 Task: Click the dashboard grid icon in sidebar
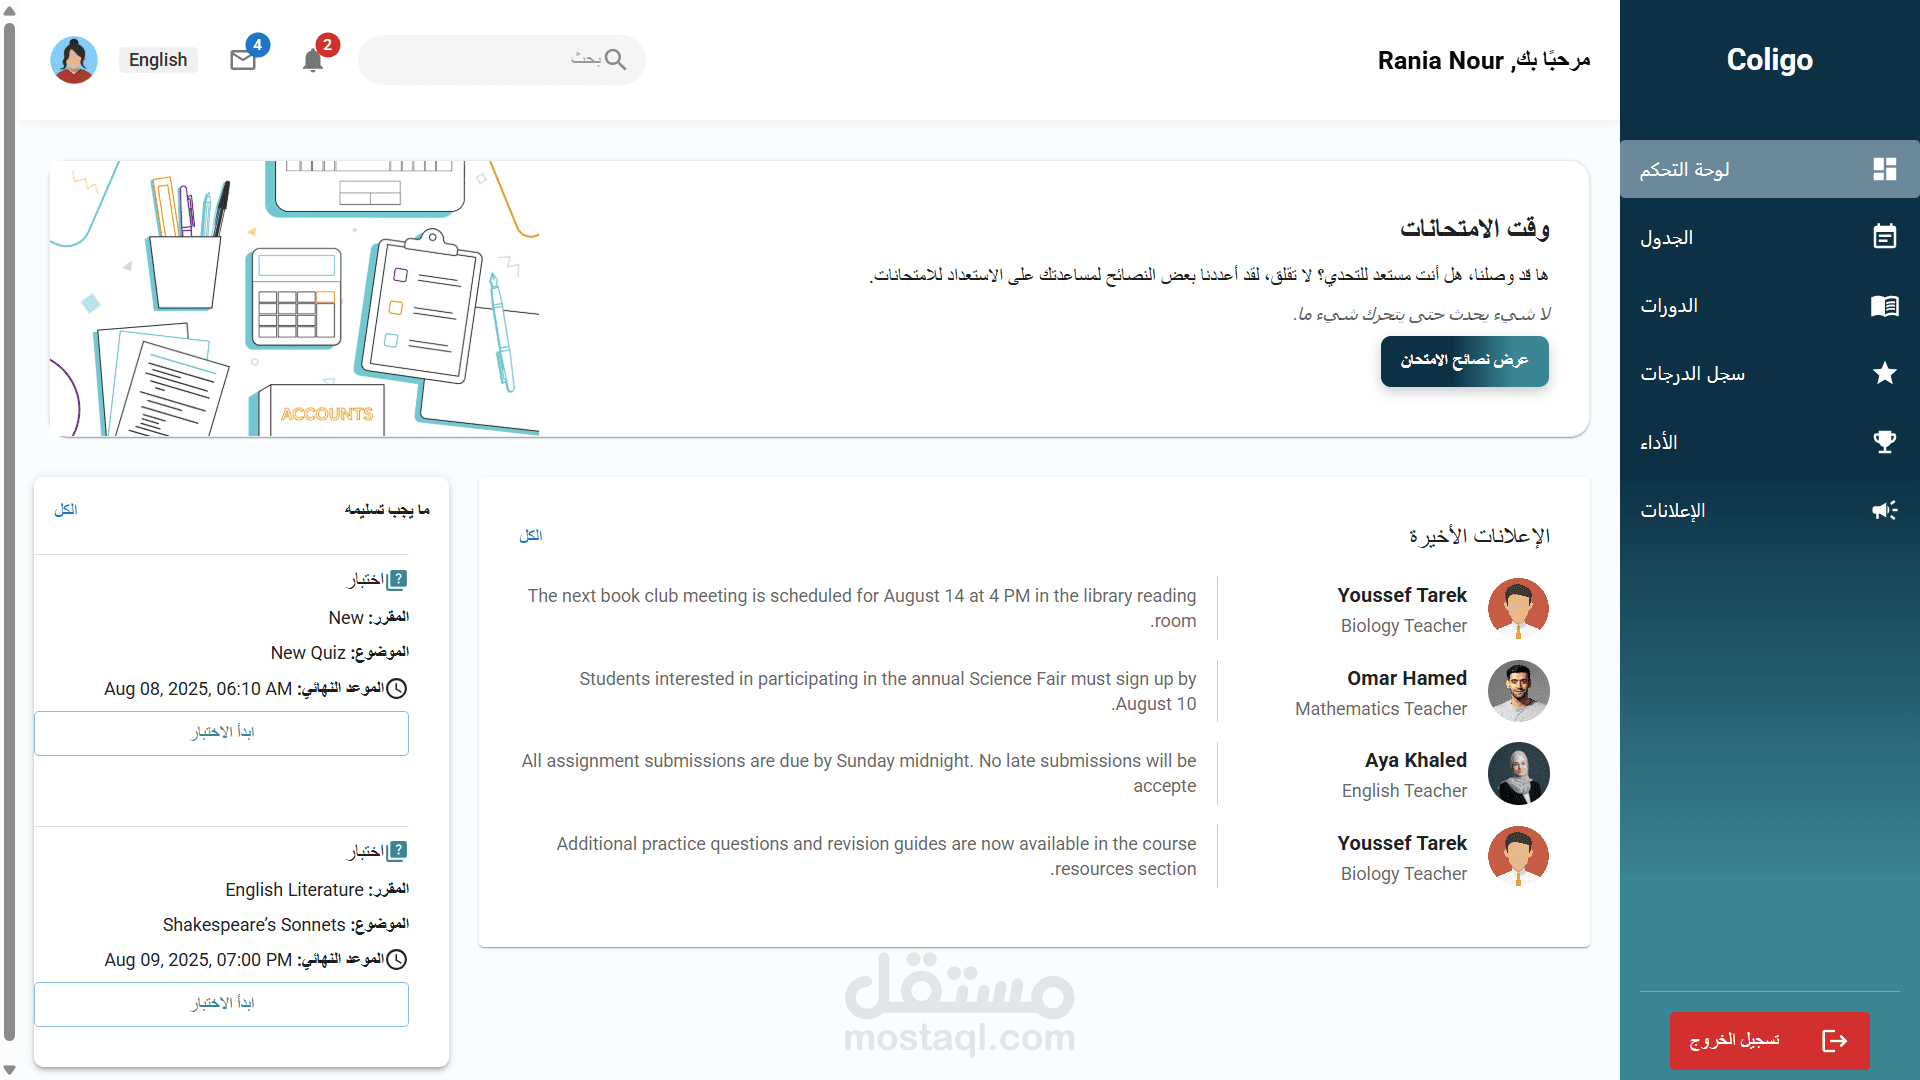click(1884, 169)
